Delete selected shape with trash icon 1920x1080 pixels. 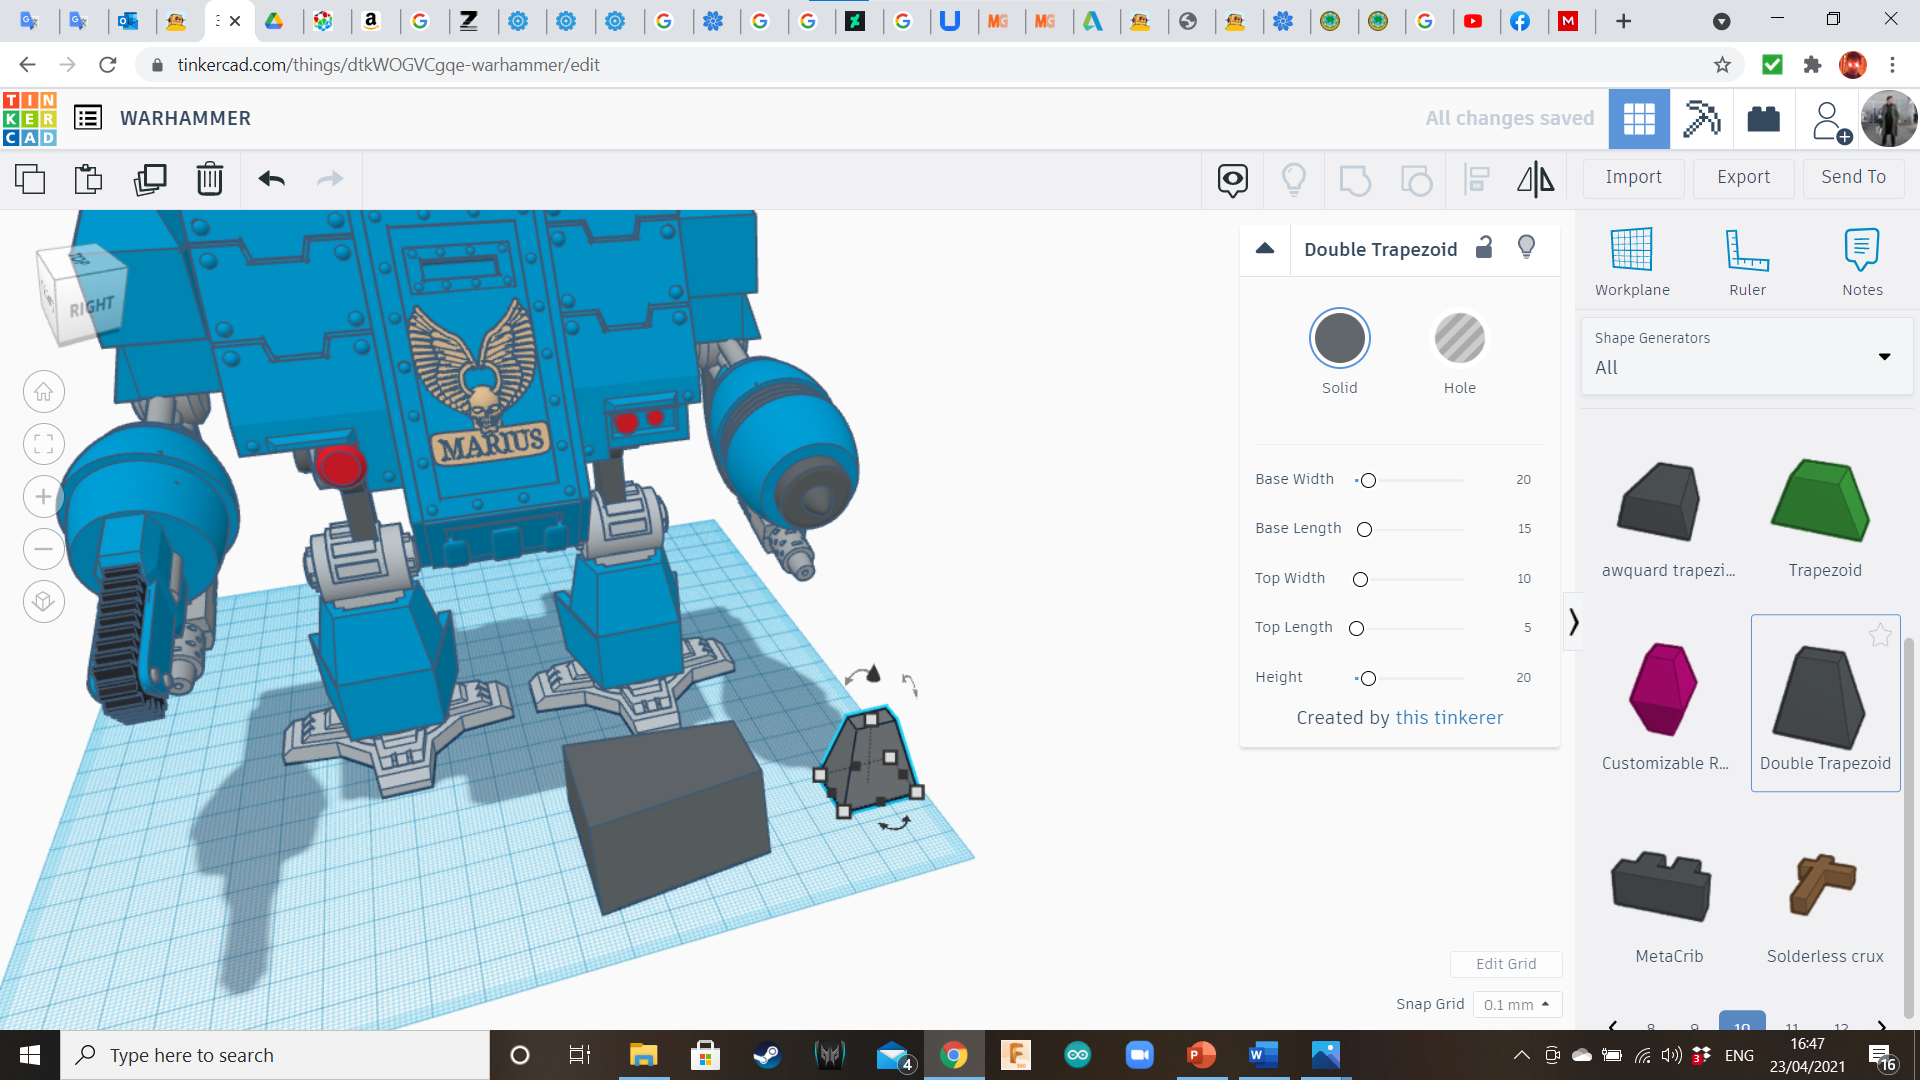point(209,179)
